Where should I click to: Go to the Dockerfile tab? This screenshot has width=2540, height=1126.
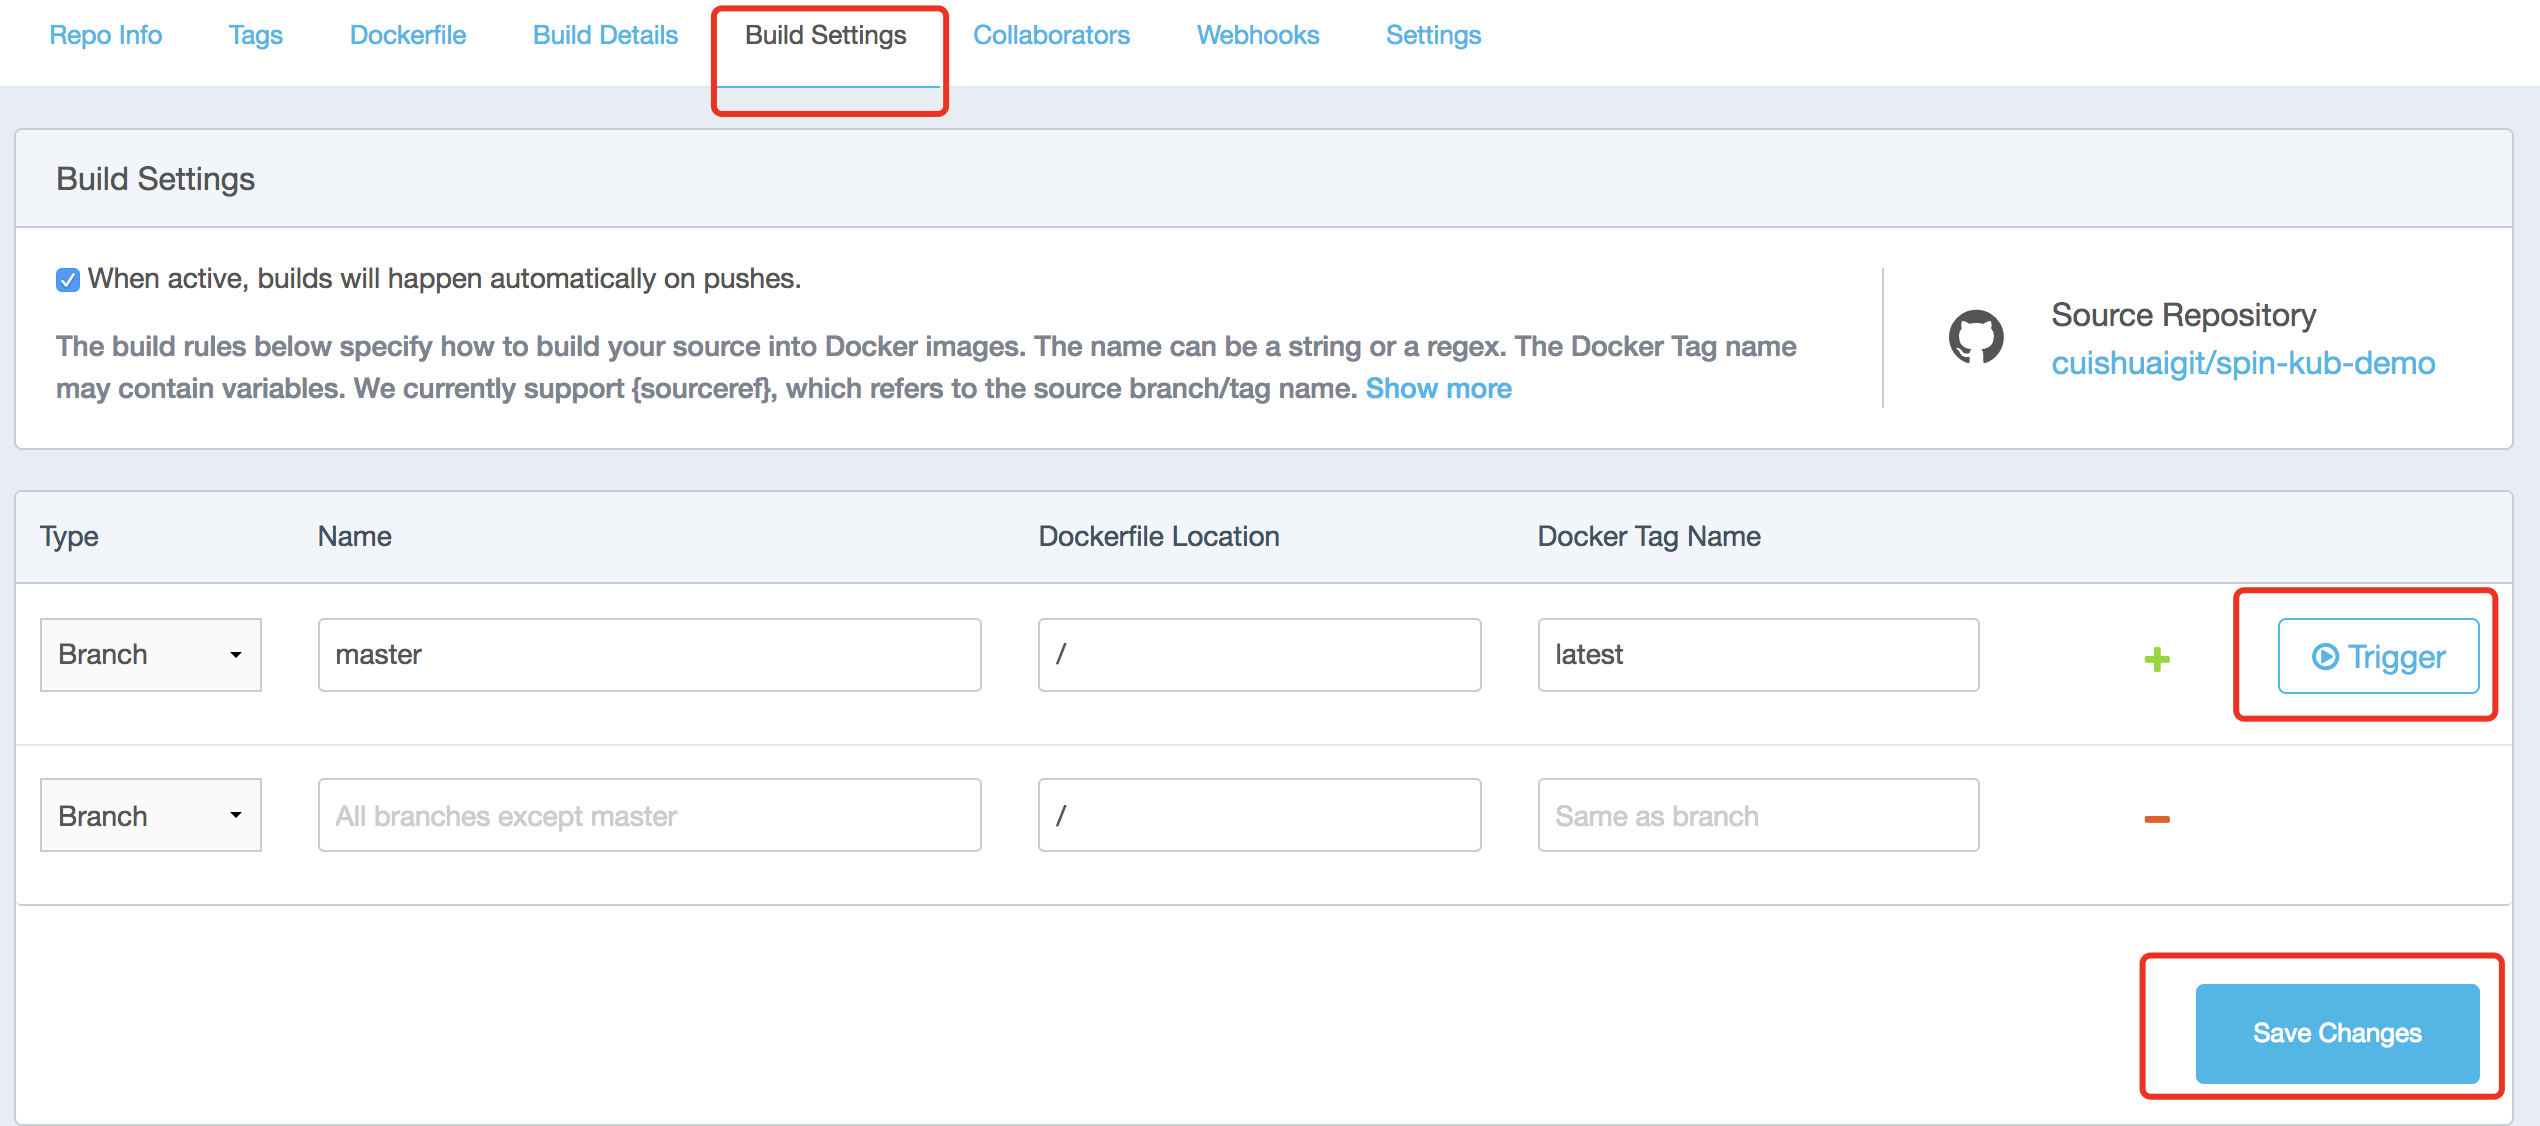[408, 35]
